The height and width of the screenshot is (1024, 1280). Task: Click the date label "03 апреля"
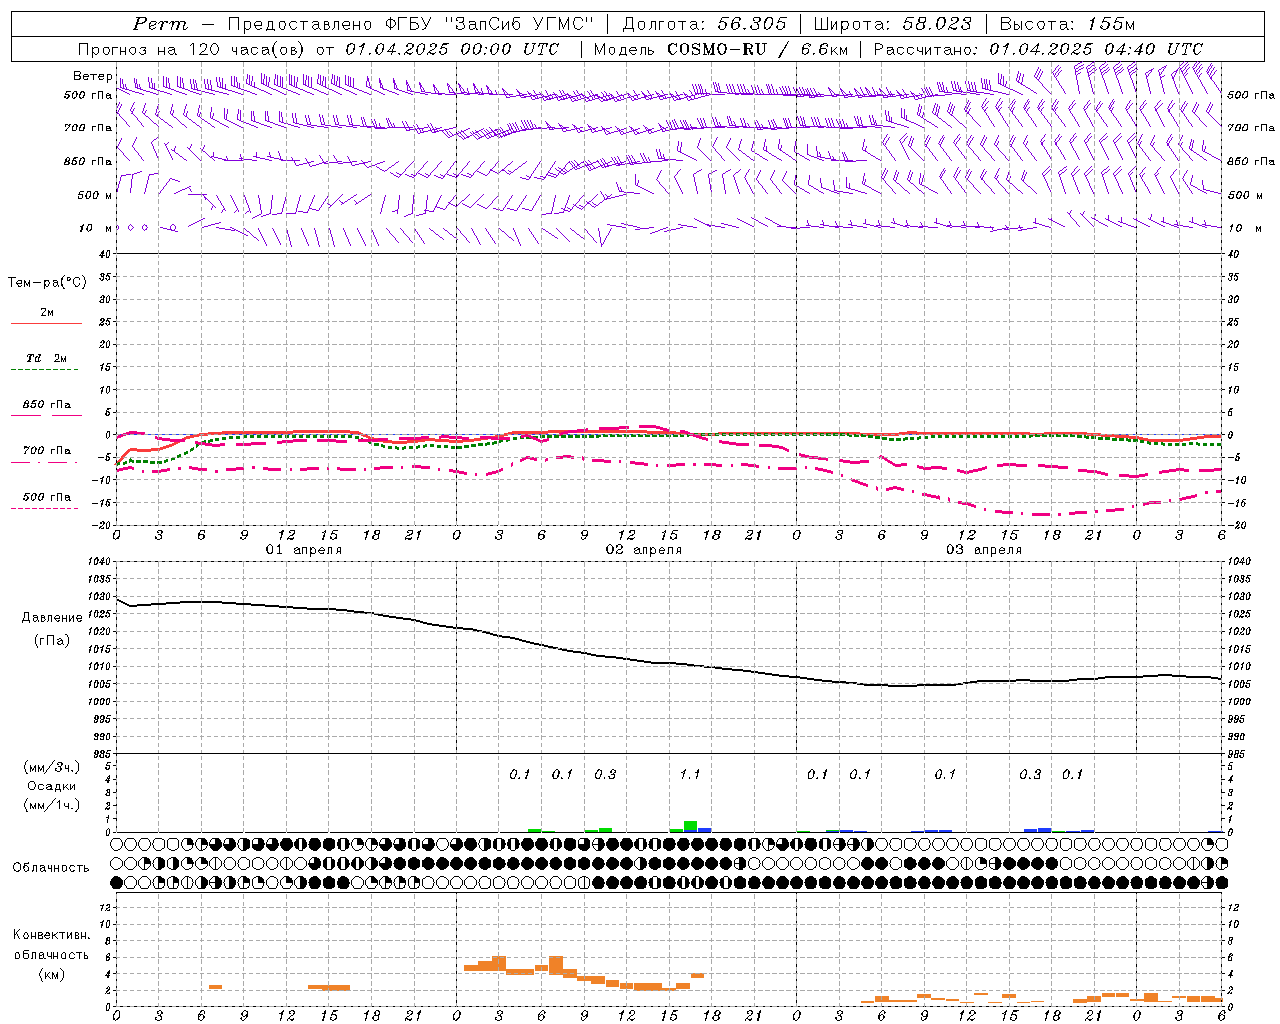(984, 550)
